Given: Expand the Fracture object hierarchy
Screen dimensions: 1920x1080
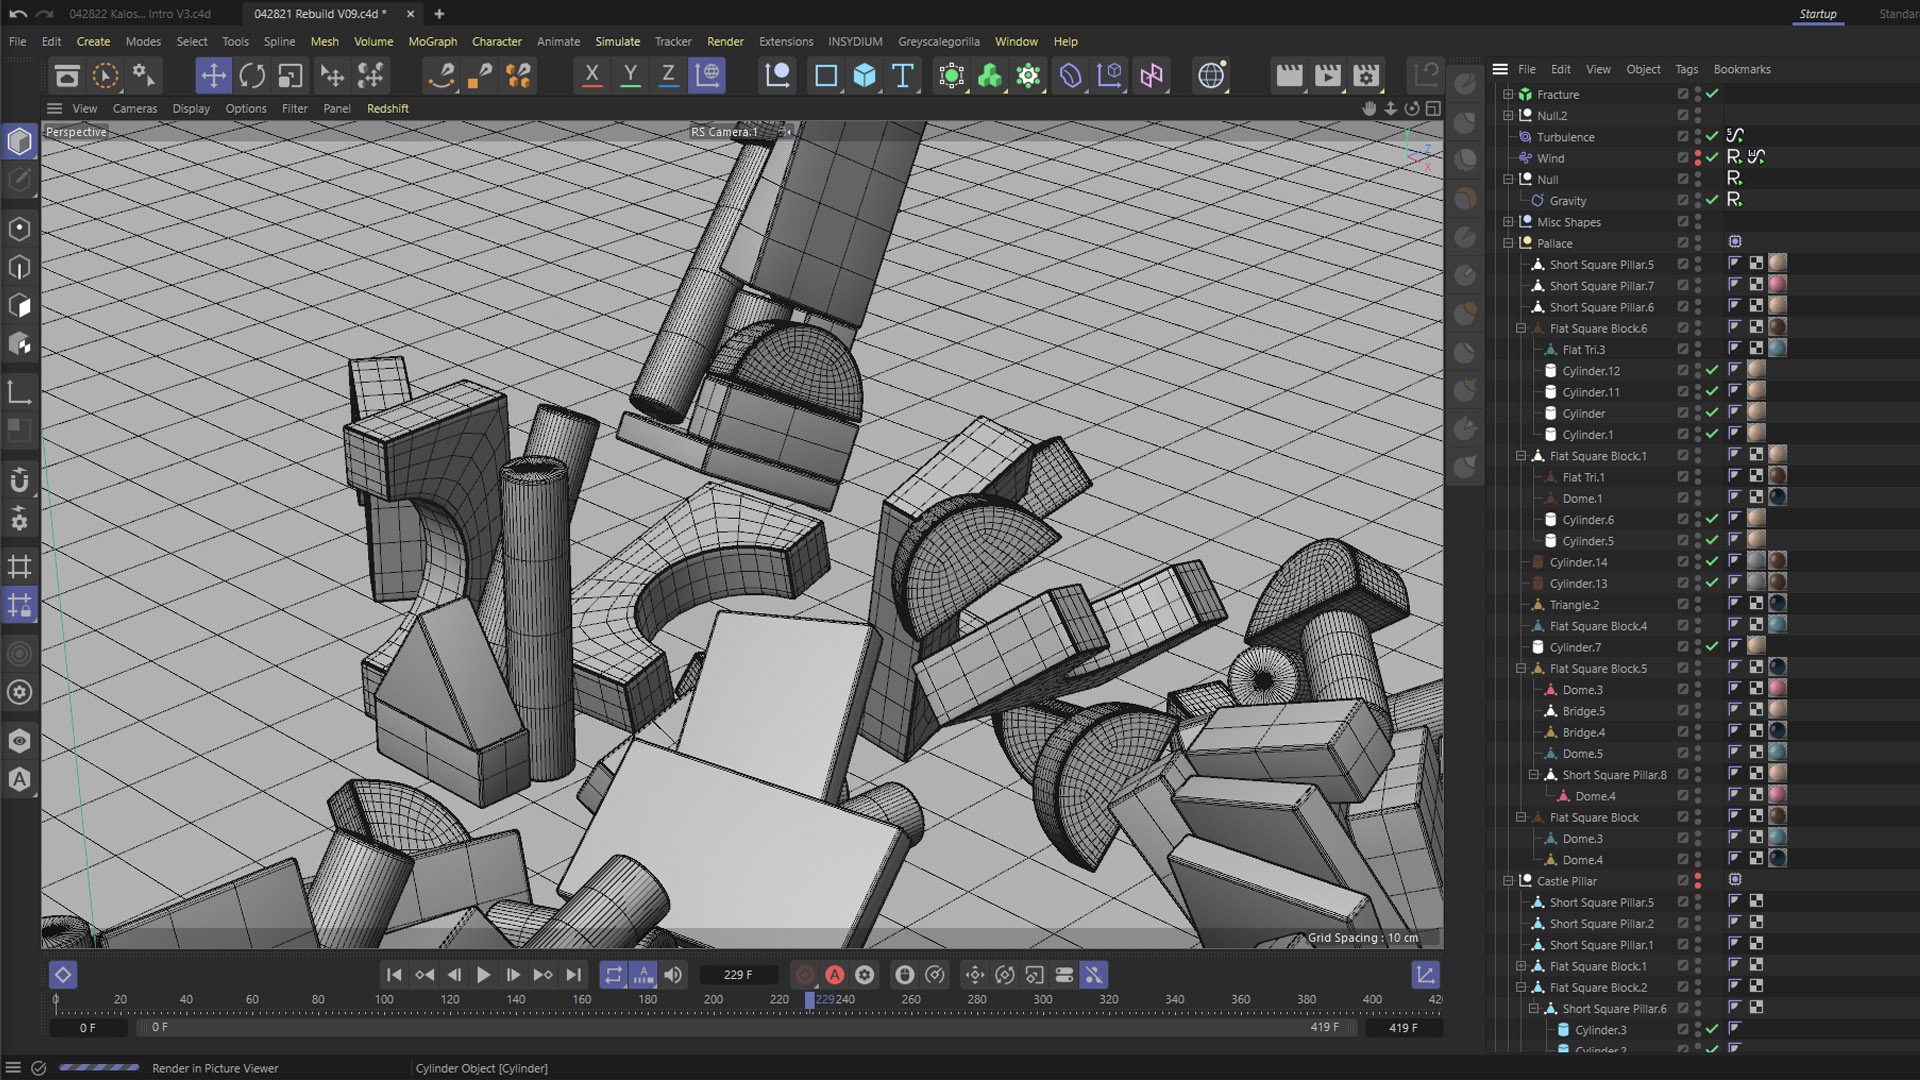Looking at the screenshot, I should tap(1508, 94).
